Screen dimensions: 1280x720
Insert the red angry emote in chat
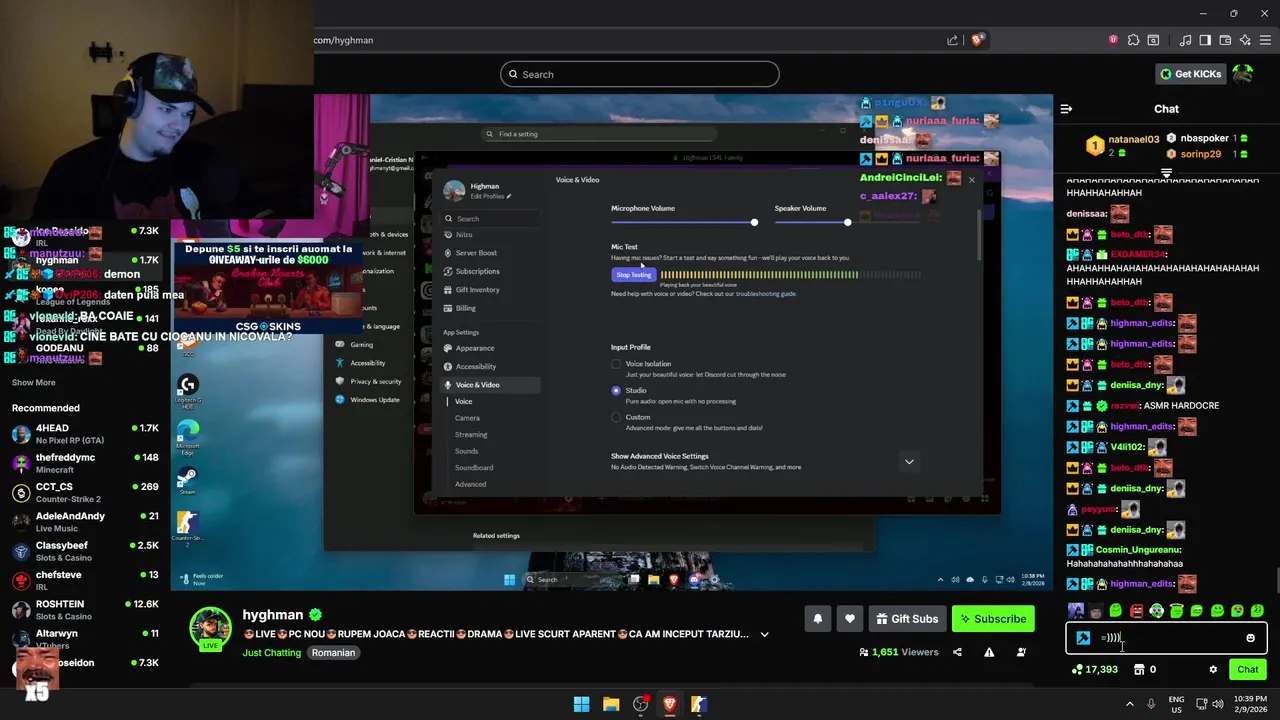pyautogui.click(x=1136, y=611)
